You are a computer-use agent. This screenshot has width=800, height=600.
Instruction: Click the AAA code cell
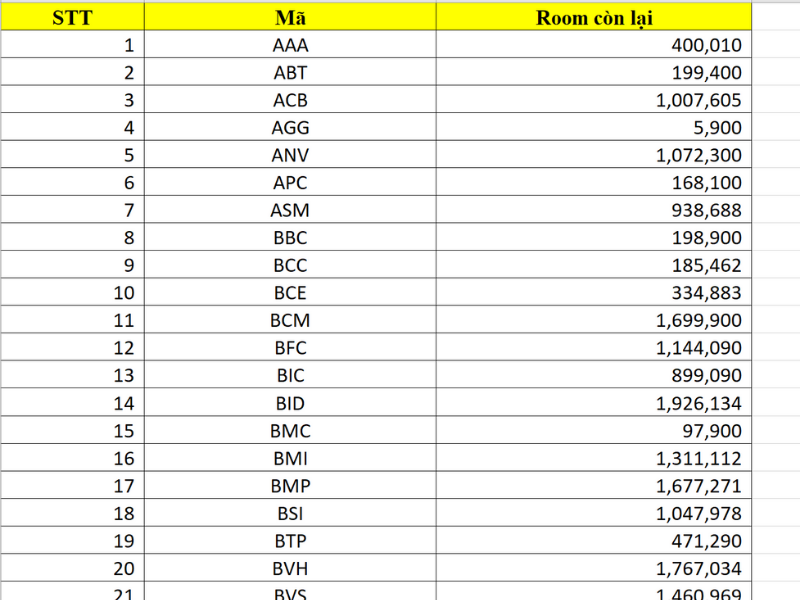pyautogui.click(x=290, y=45)
